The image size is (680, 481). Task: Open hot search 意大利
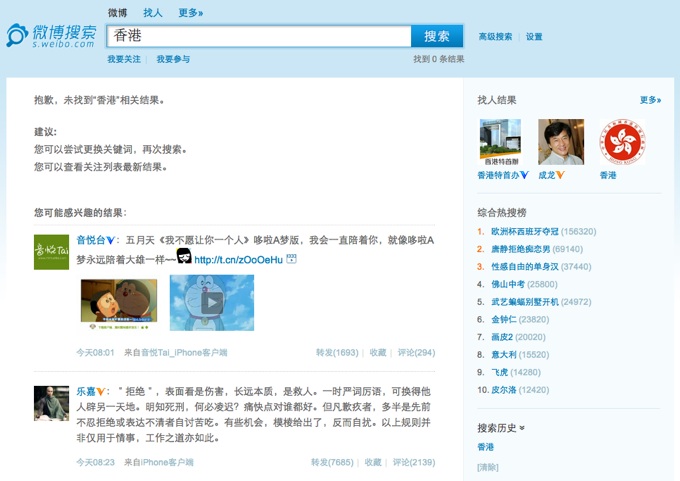point(503,355)
